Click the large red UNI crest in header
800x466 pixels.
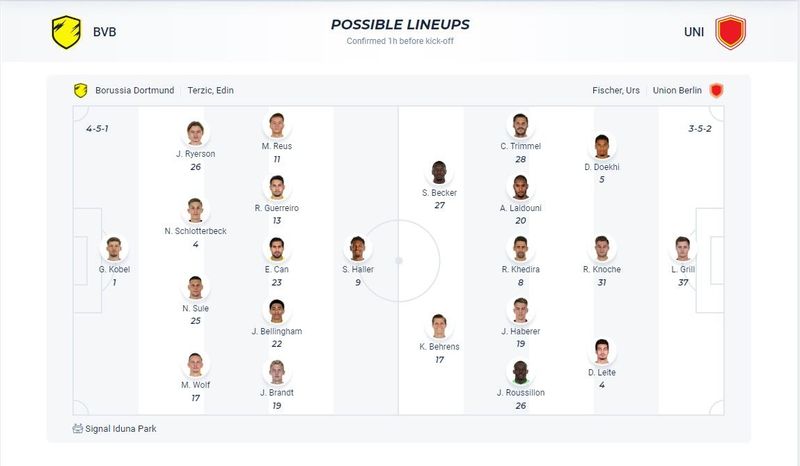[730, 32]
